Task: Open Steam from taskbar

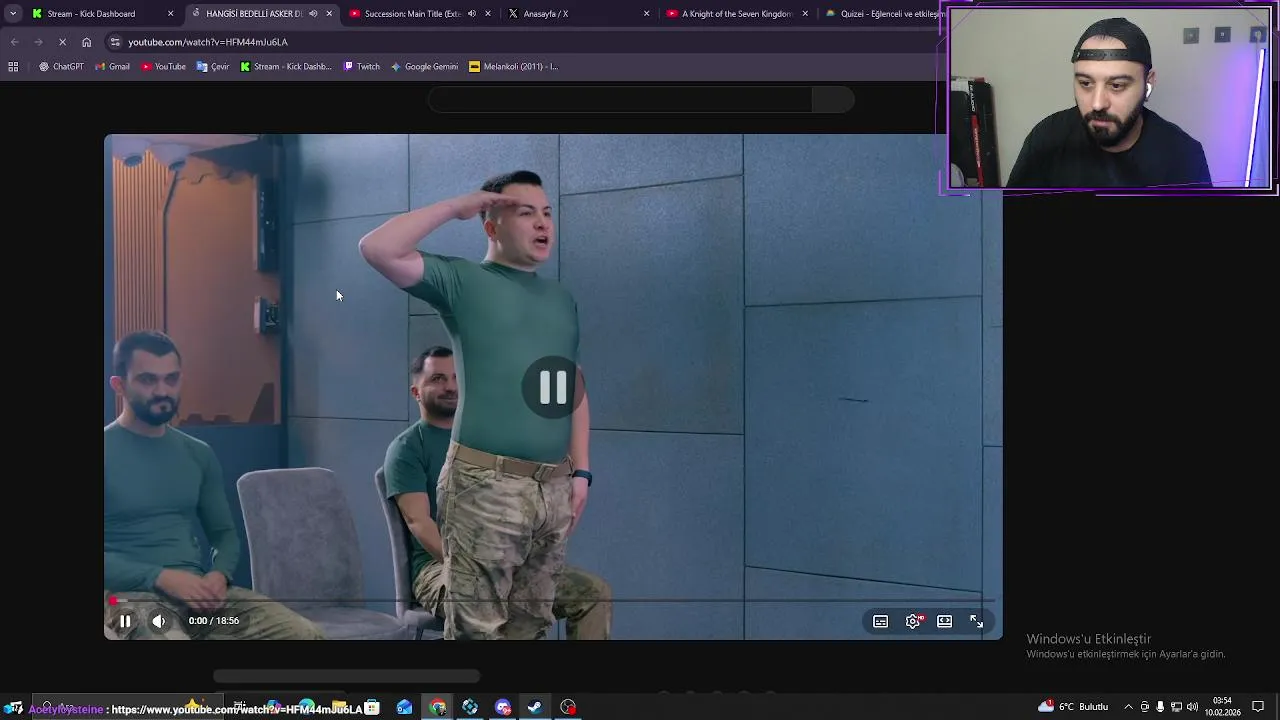Action: [x=535, y=708]
